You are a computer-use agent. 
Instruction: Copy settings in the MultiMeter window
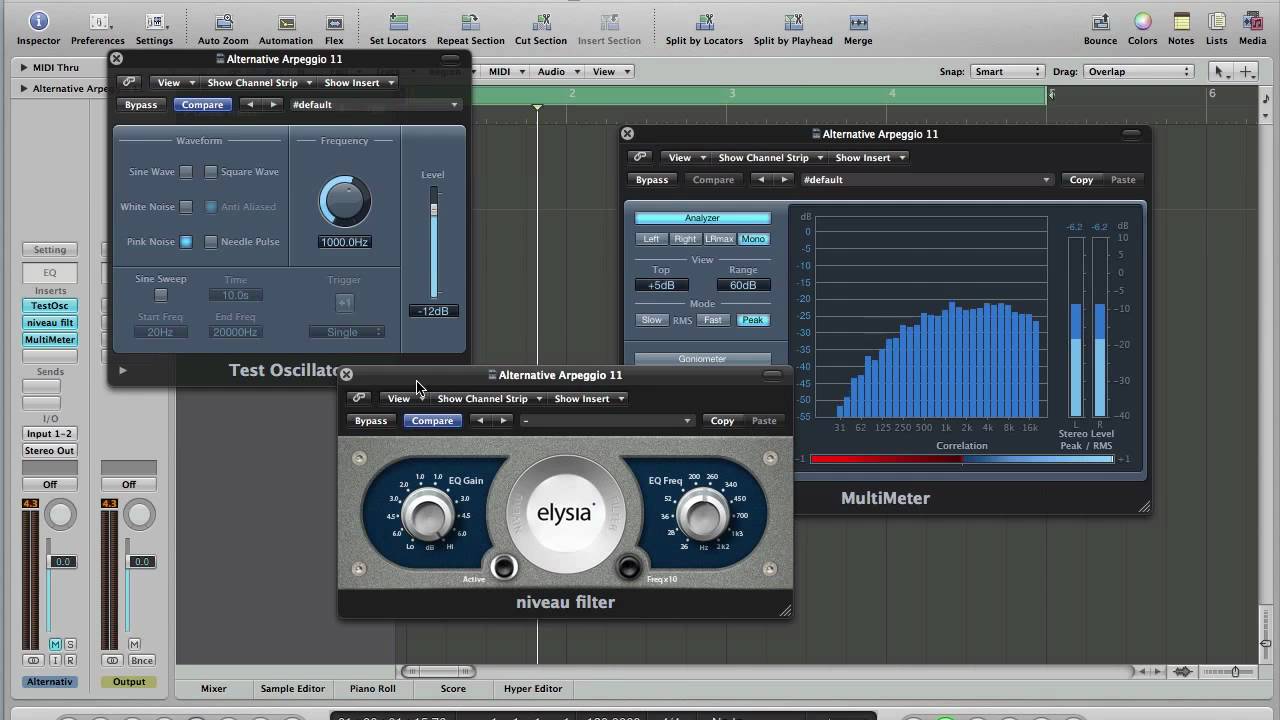pos(1081,180)
